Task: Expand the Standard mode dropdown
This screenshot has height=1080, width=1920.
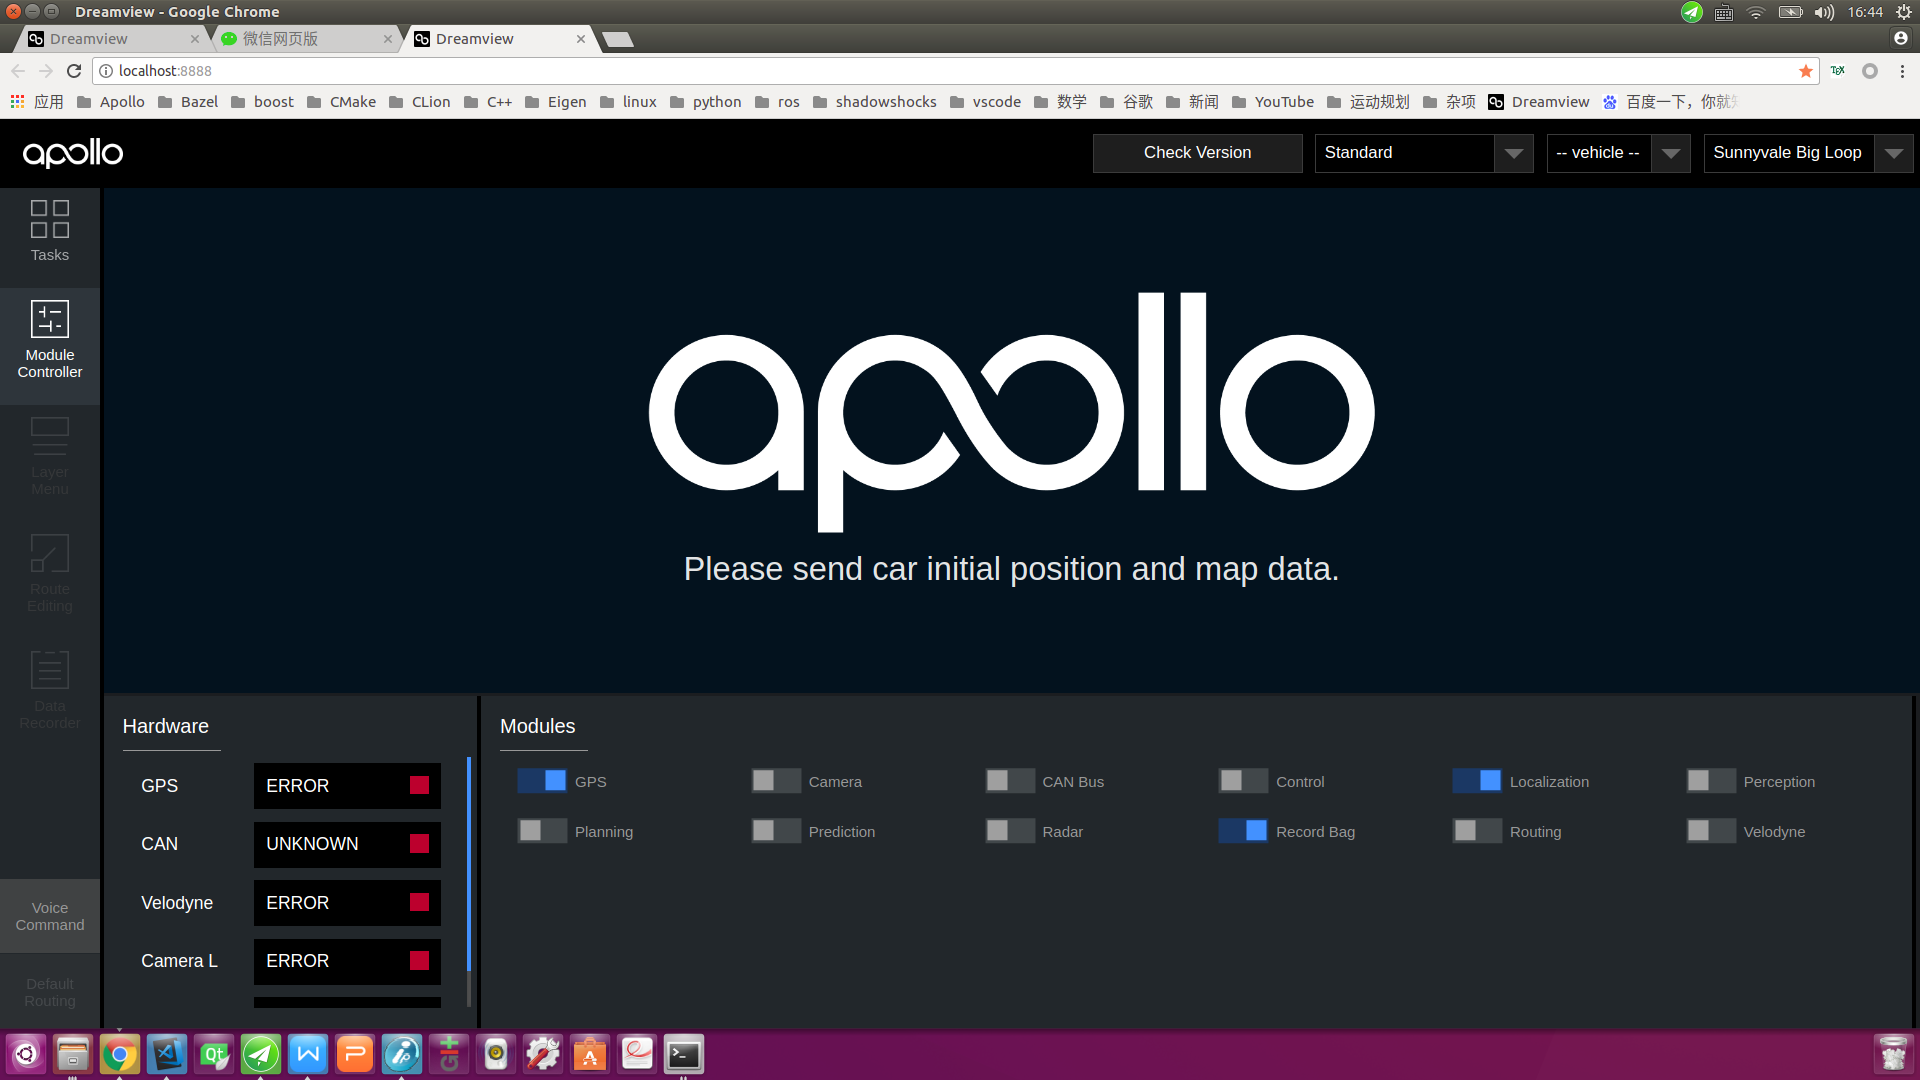Action: point(1423,153)
